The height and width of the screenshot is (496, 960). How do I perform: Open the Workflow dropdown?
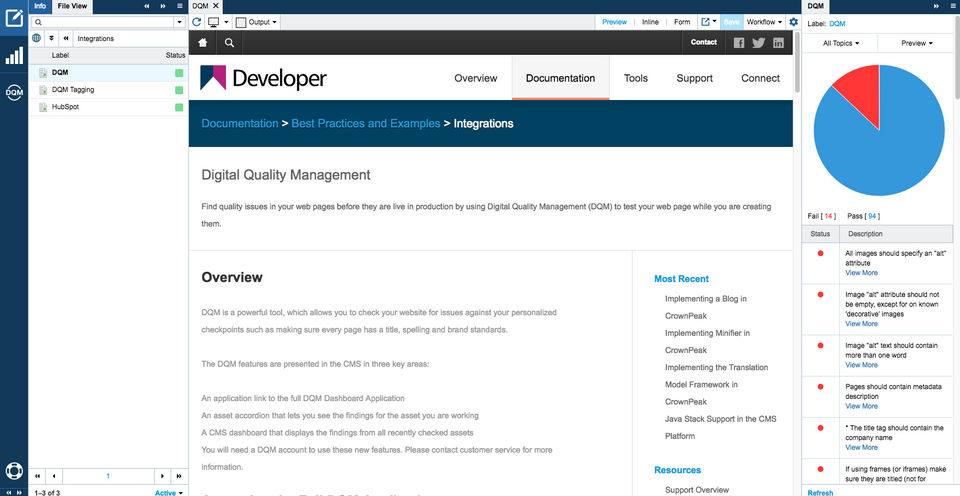(764, 22)
